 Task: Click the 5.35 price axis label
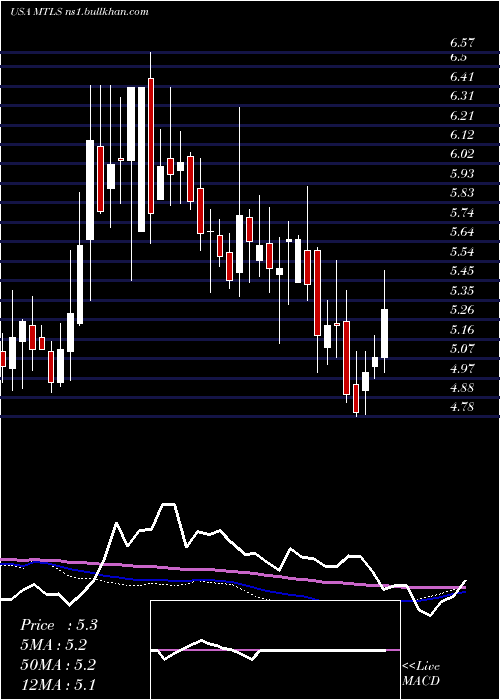point(462,291)
